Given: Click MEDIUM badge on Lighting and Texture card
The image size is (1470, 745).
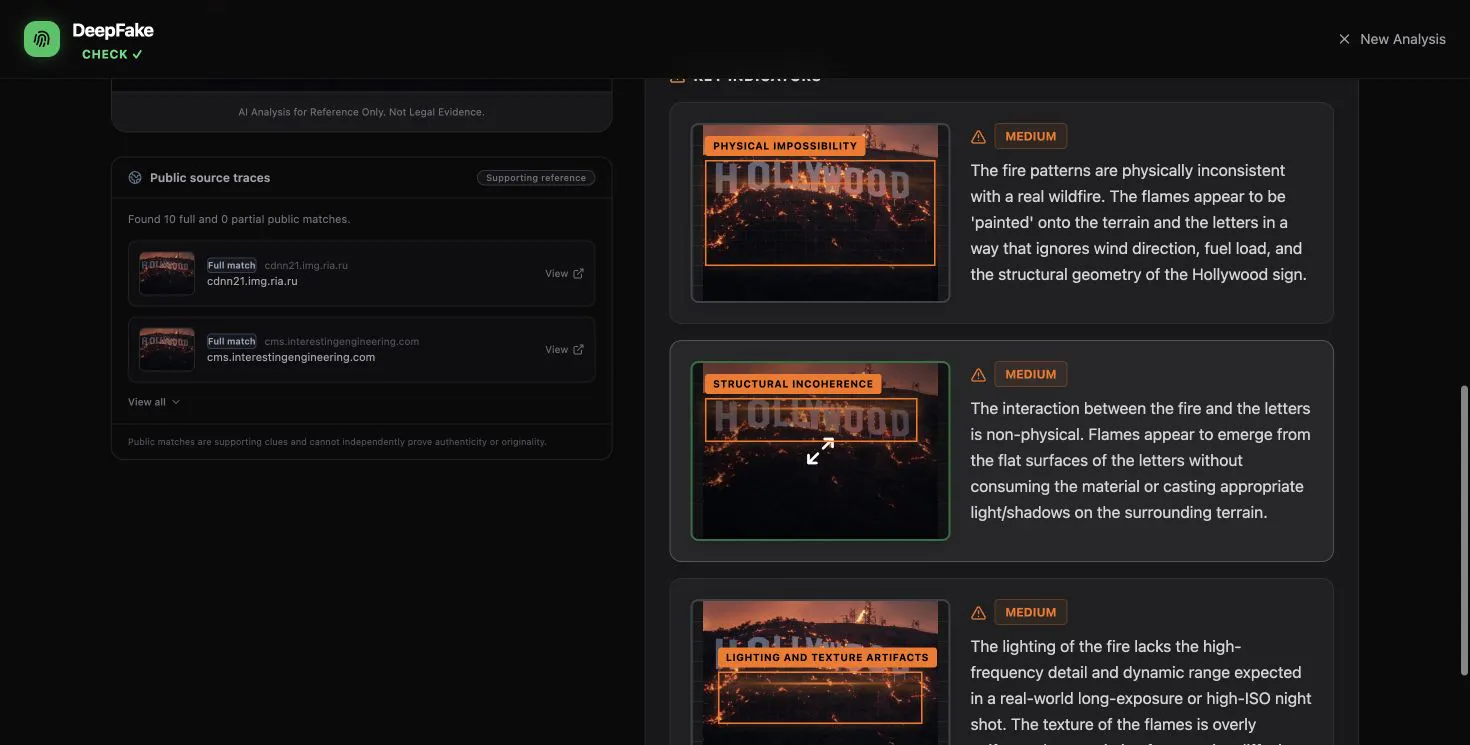Looking at the screenshot, I should click(x=1031, y=612).
